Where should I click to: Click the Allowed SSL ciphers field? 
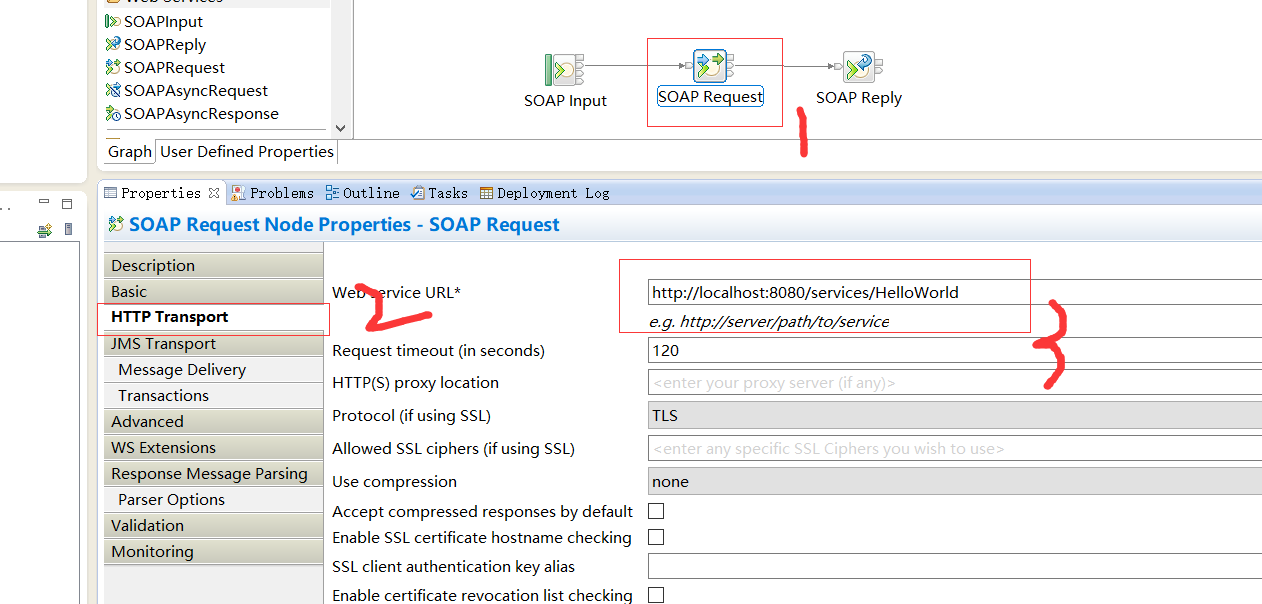coord(955,448)
